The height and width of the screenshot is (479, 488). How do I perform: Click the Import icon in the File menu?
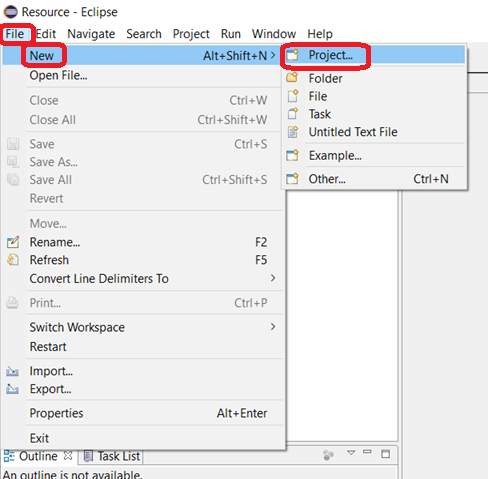[x=12, y=371]
